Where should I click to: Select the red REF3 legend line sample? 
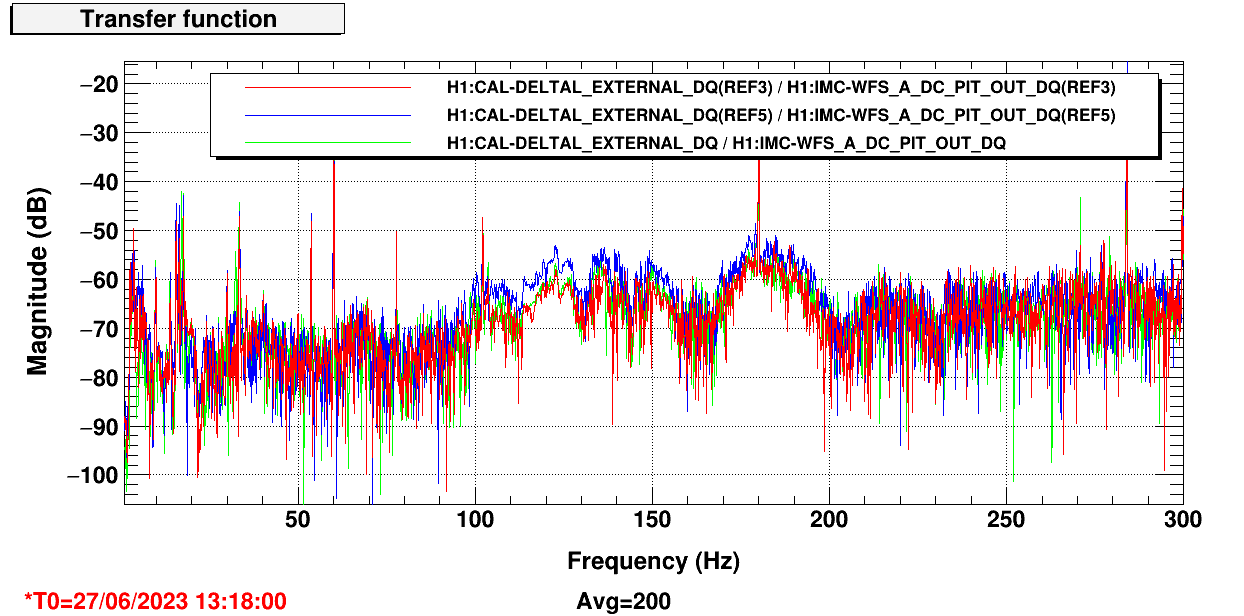click(328, 87)
